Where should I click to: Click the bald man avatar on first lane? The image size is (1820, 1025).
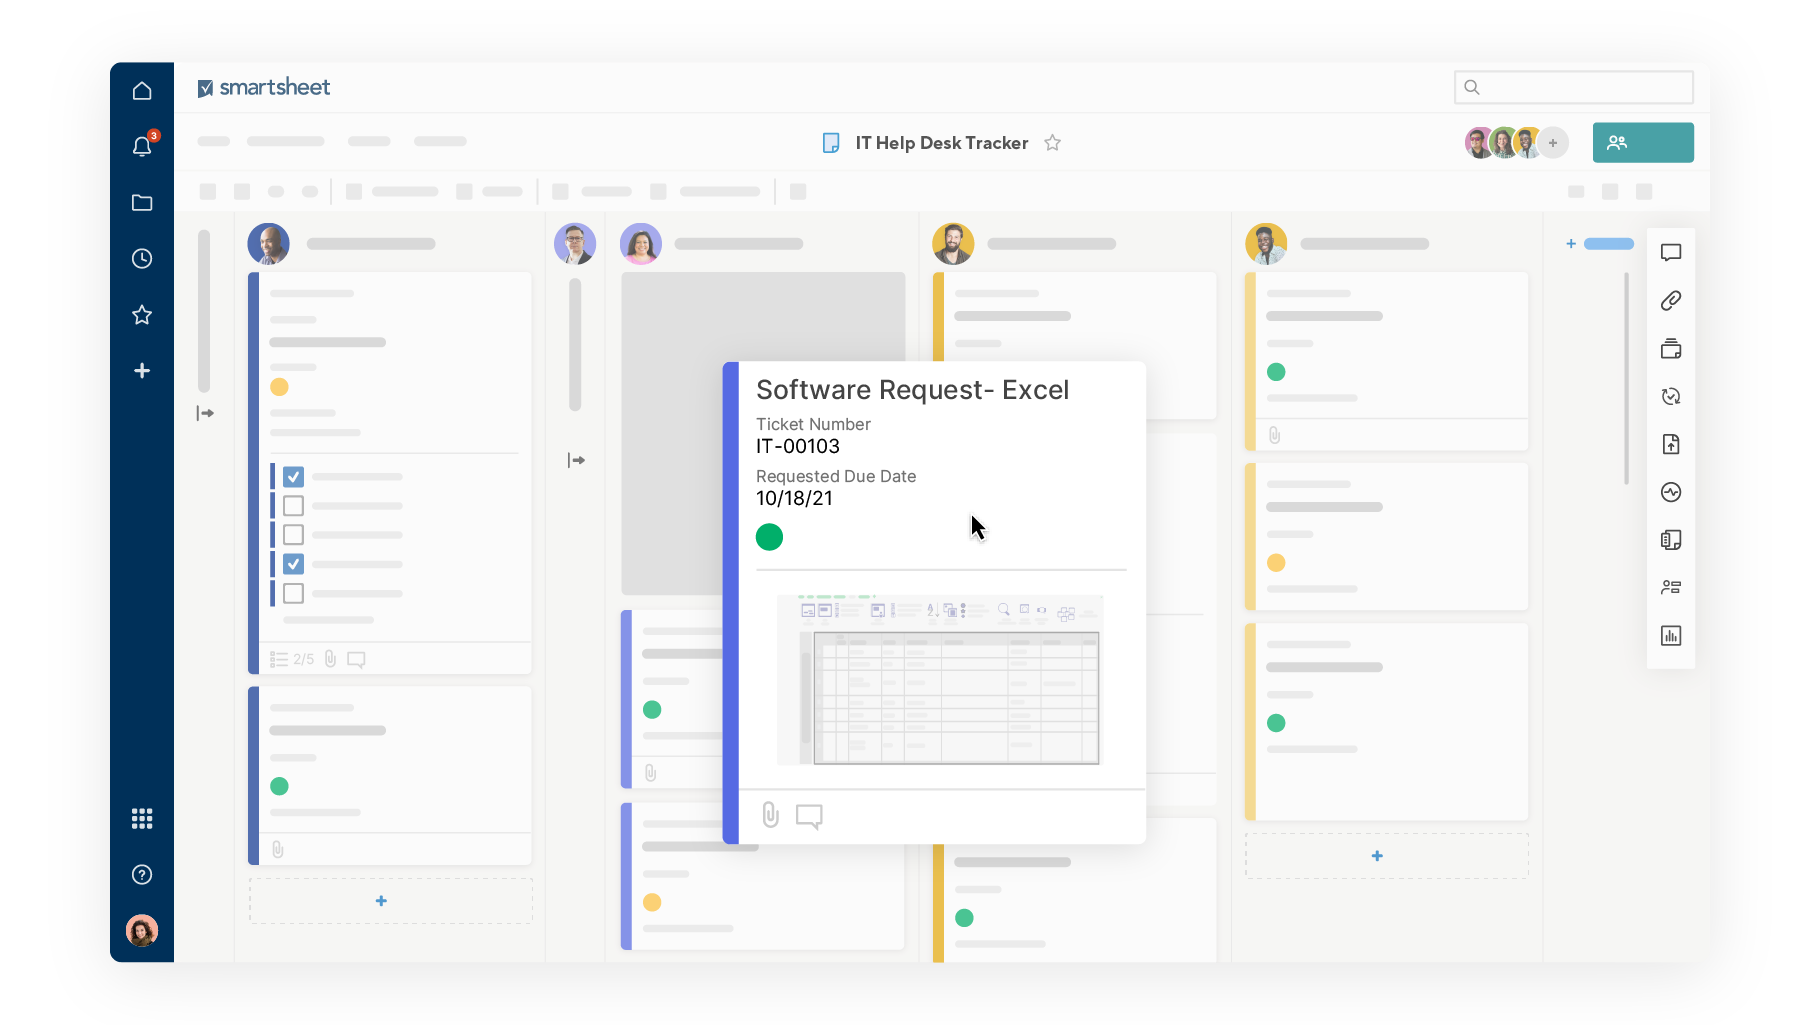268,244
